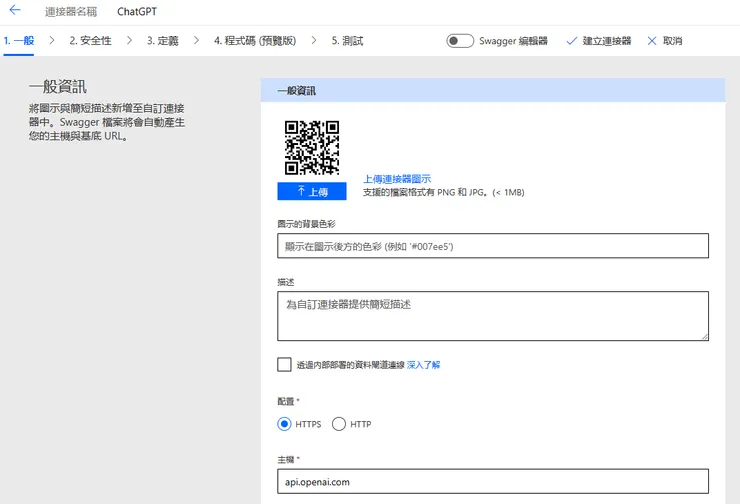740x504 pixels.
Task: Go to the 5. 測試 step
Action: point(347,41)
